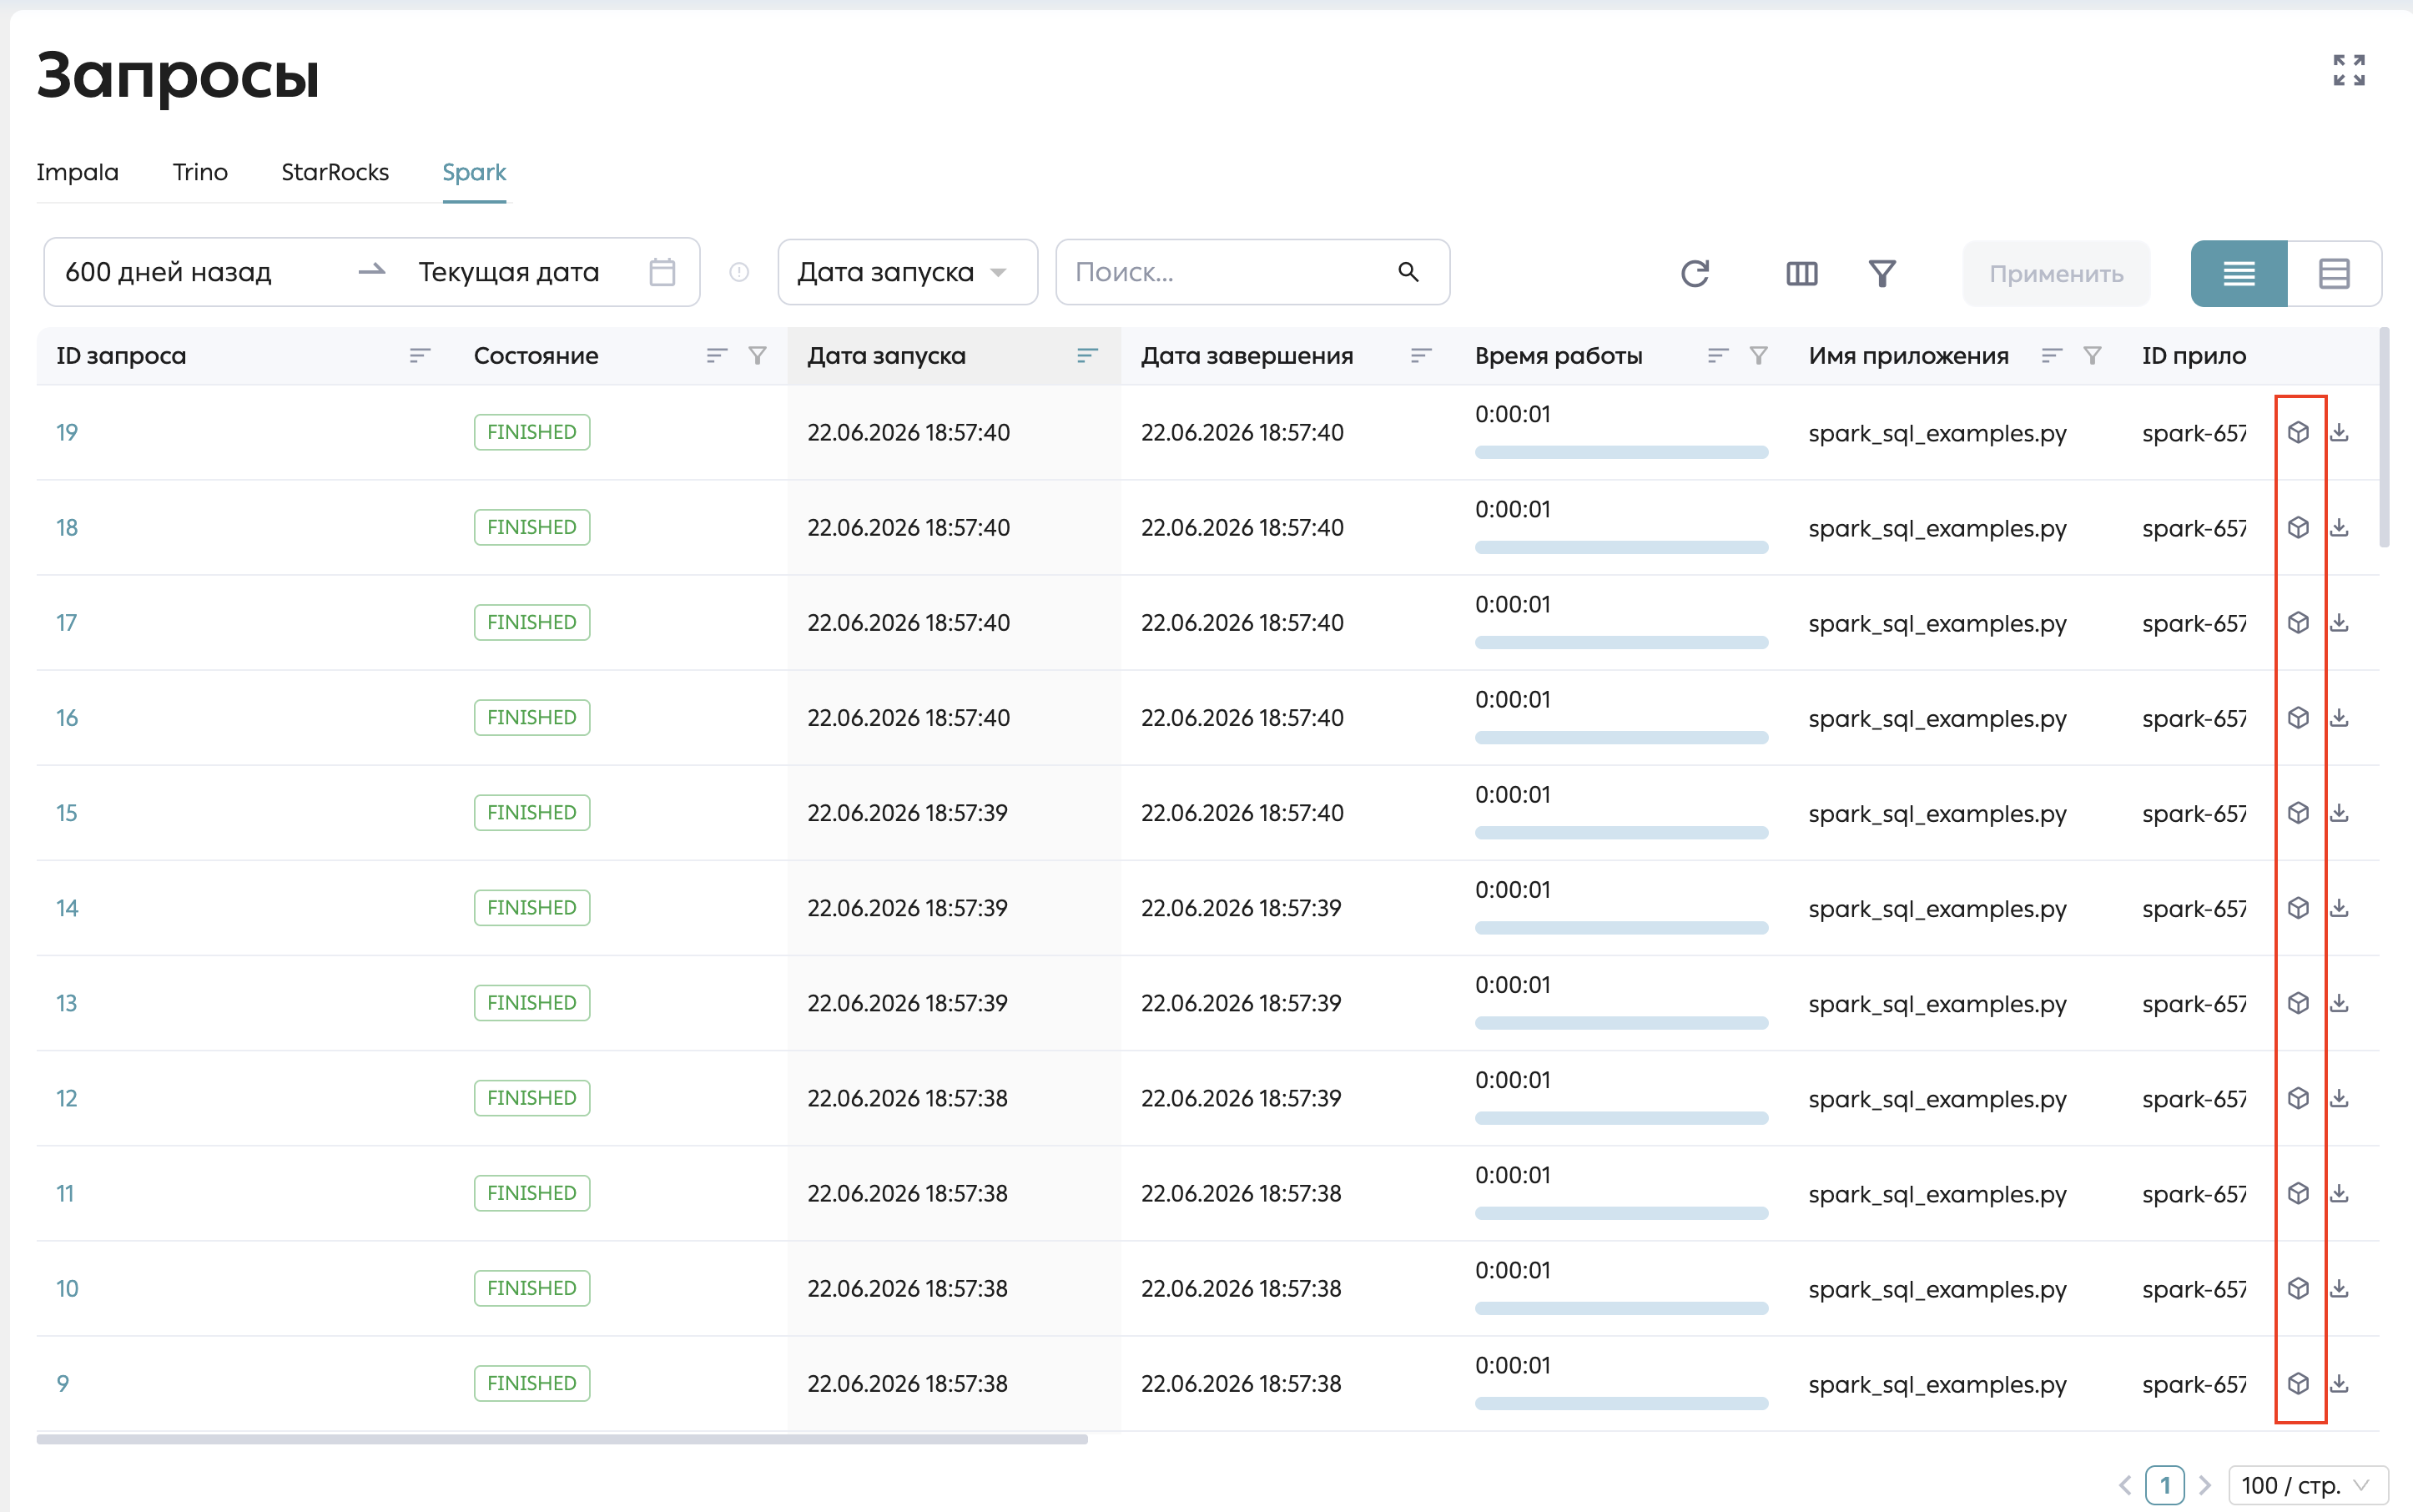Download query 18 details
The image size is (2413, 1512).
2339,527
